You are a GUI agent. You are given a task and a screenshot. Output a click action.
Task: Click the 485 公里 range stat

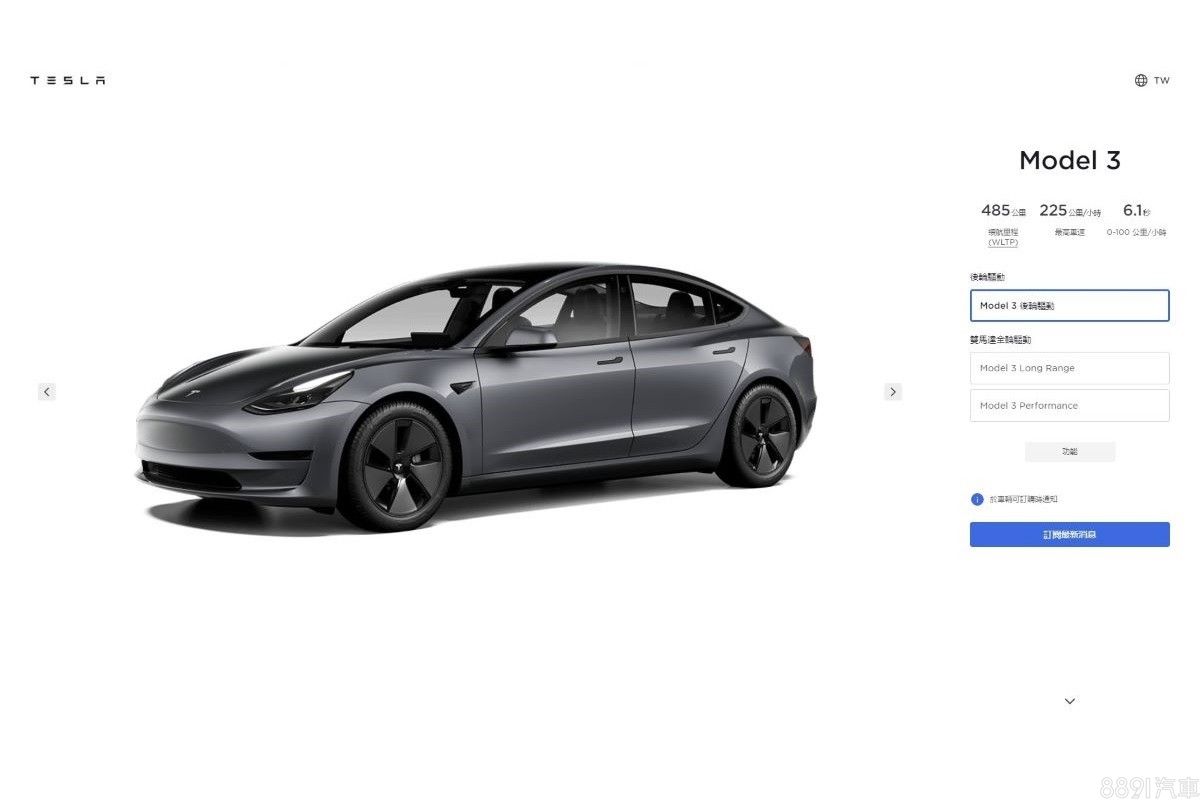(x=1003, y=210)
